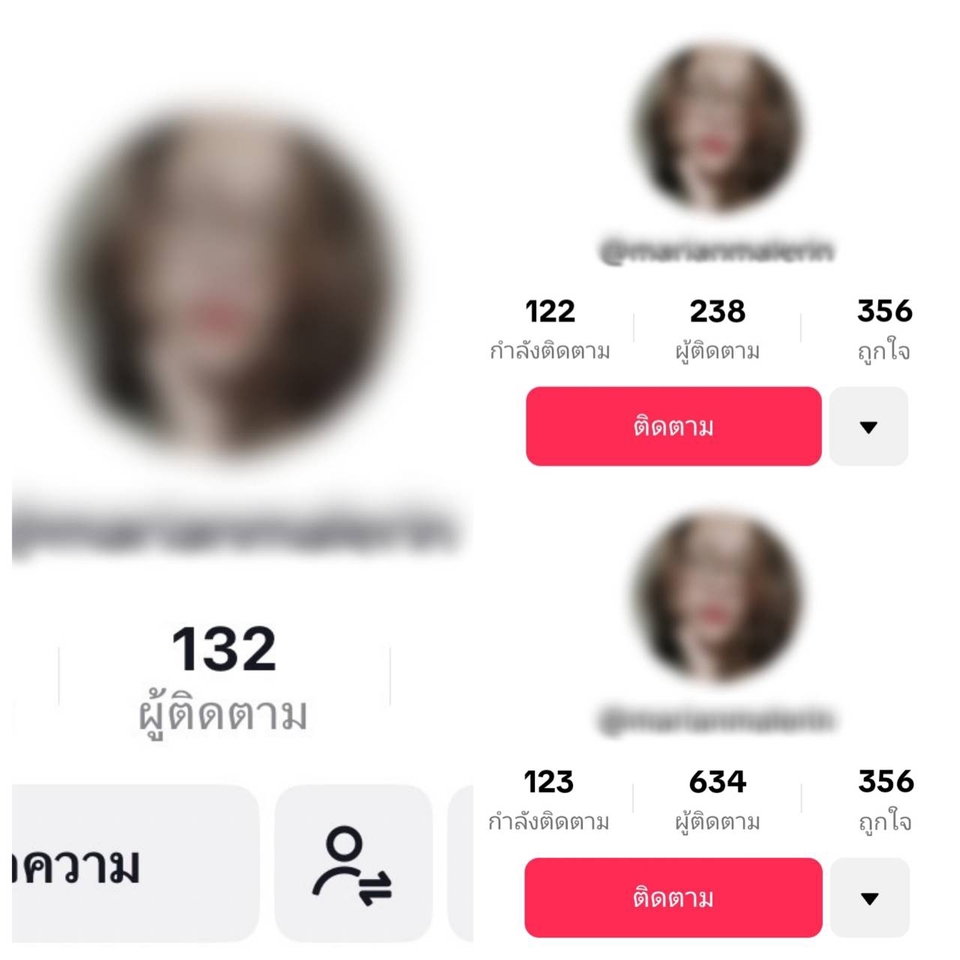The height and width of the screenshot is (960, 960).
Task: Tap the ติดตาม button under 634 followers
Action: coord(673,898)
